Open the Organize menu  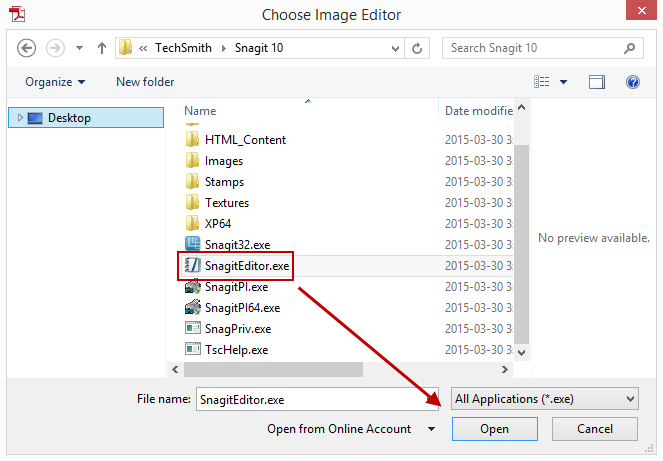coord(55,82)
